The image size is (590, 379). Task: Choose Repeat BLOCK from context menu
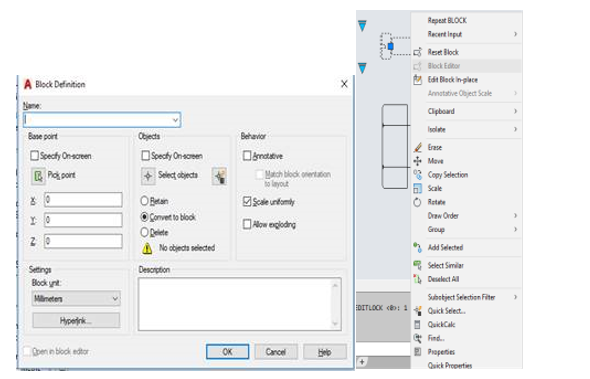click(x=447, y=20)
